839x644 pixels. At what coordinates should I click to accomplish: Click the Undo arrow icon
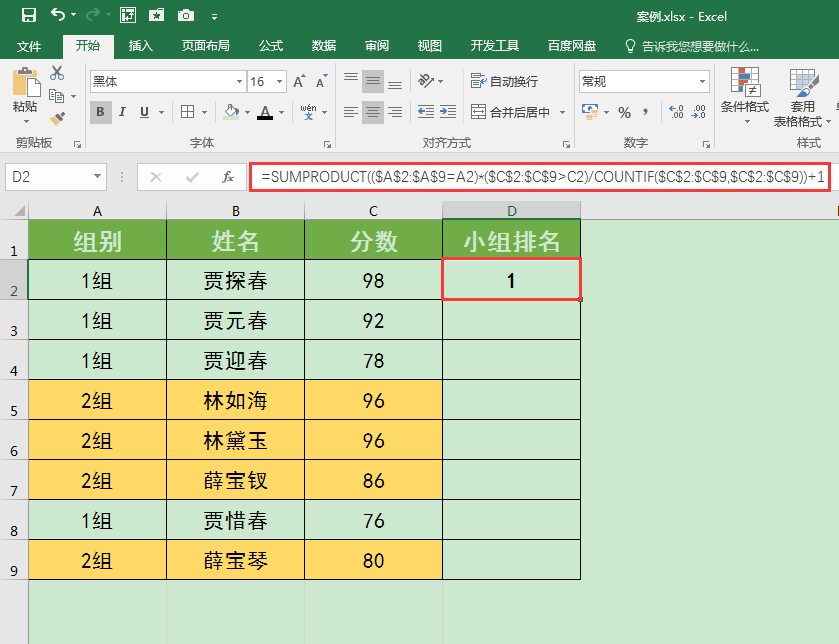(x=58, y=15)
